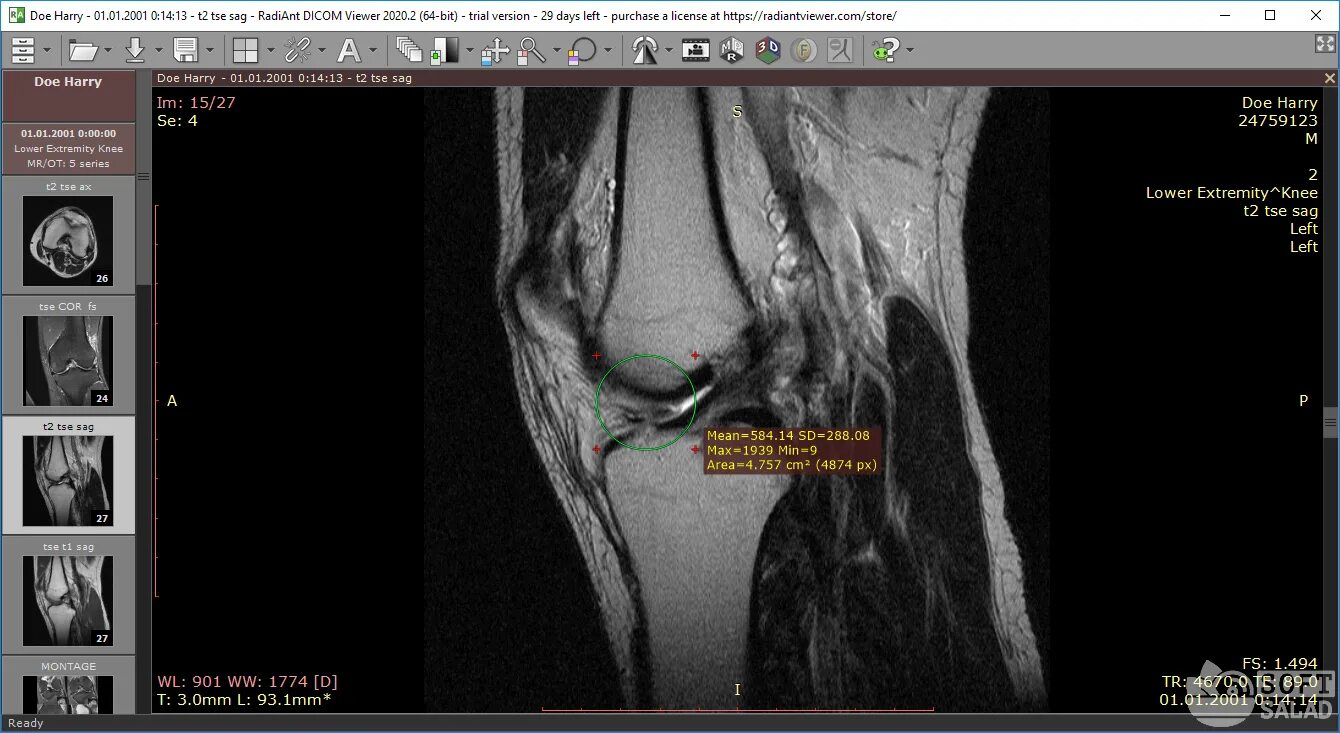Click the open folder icon

click(x=83, y=50)
